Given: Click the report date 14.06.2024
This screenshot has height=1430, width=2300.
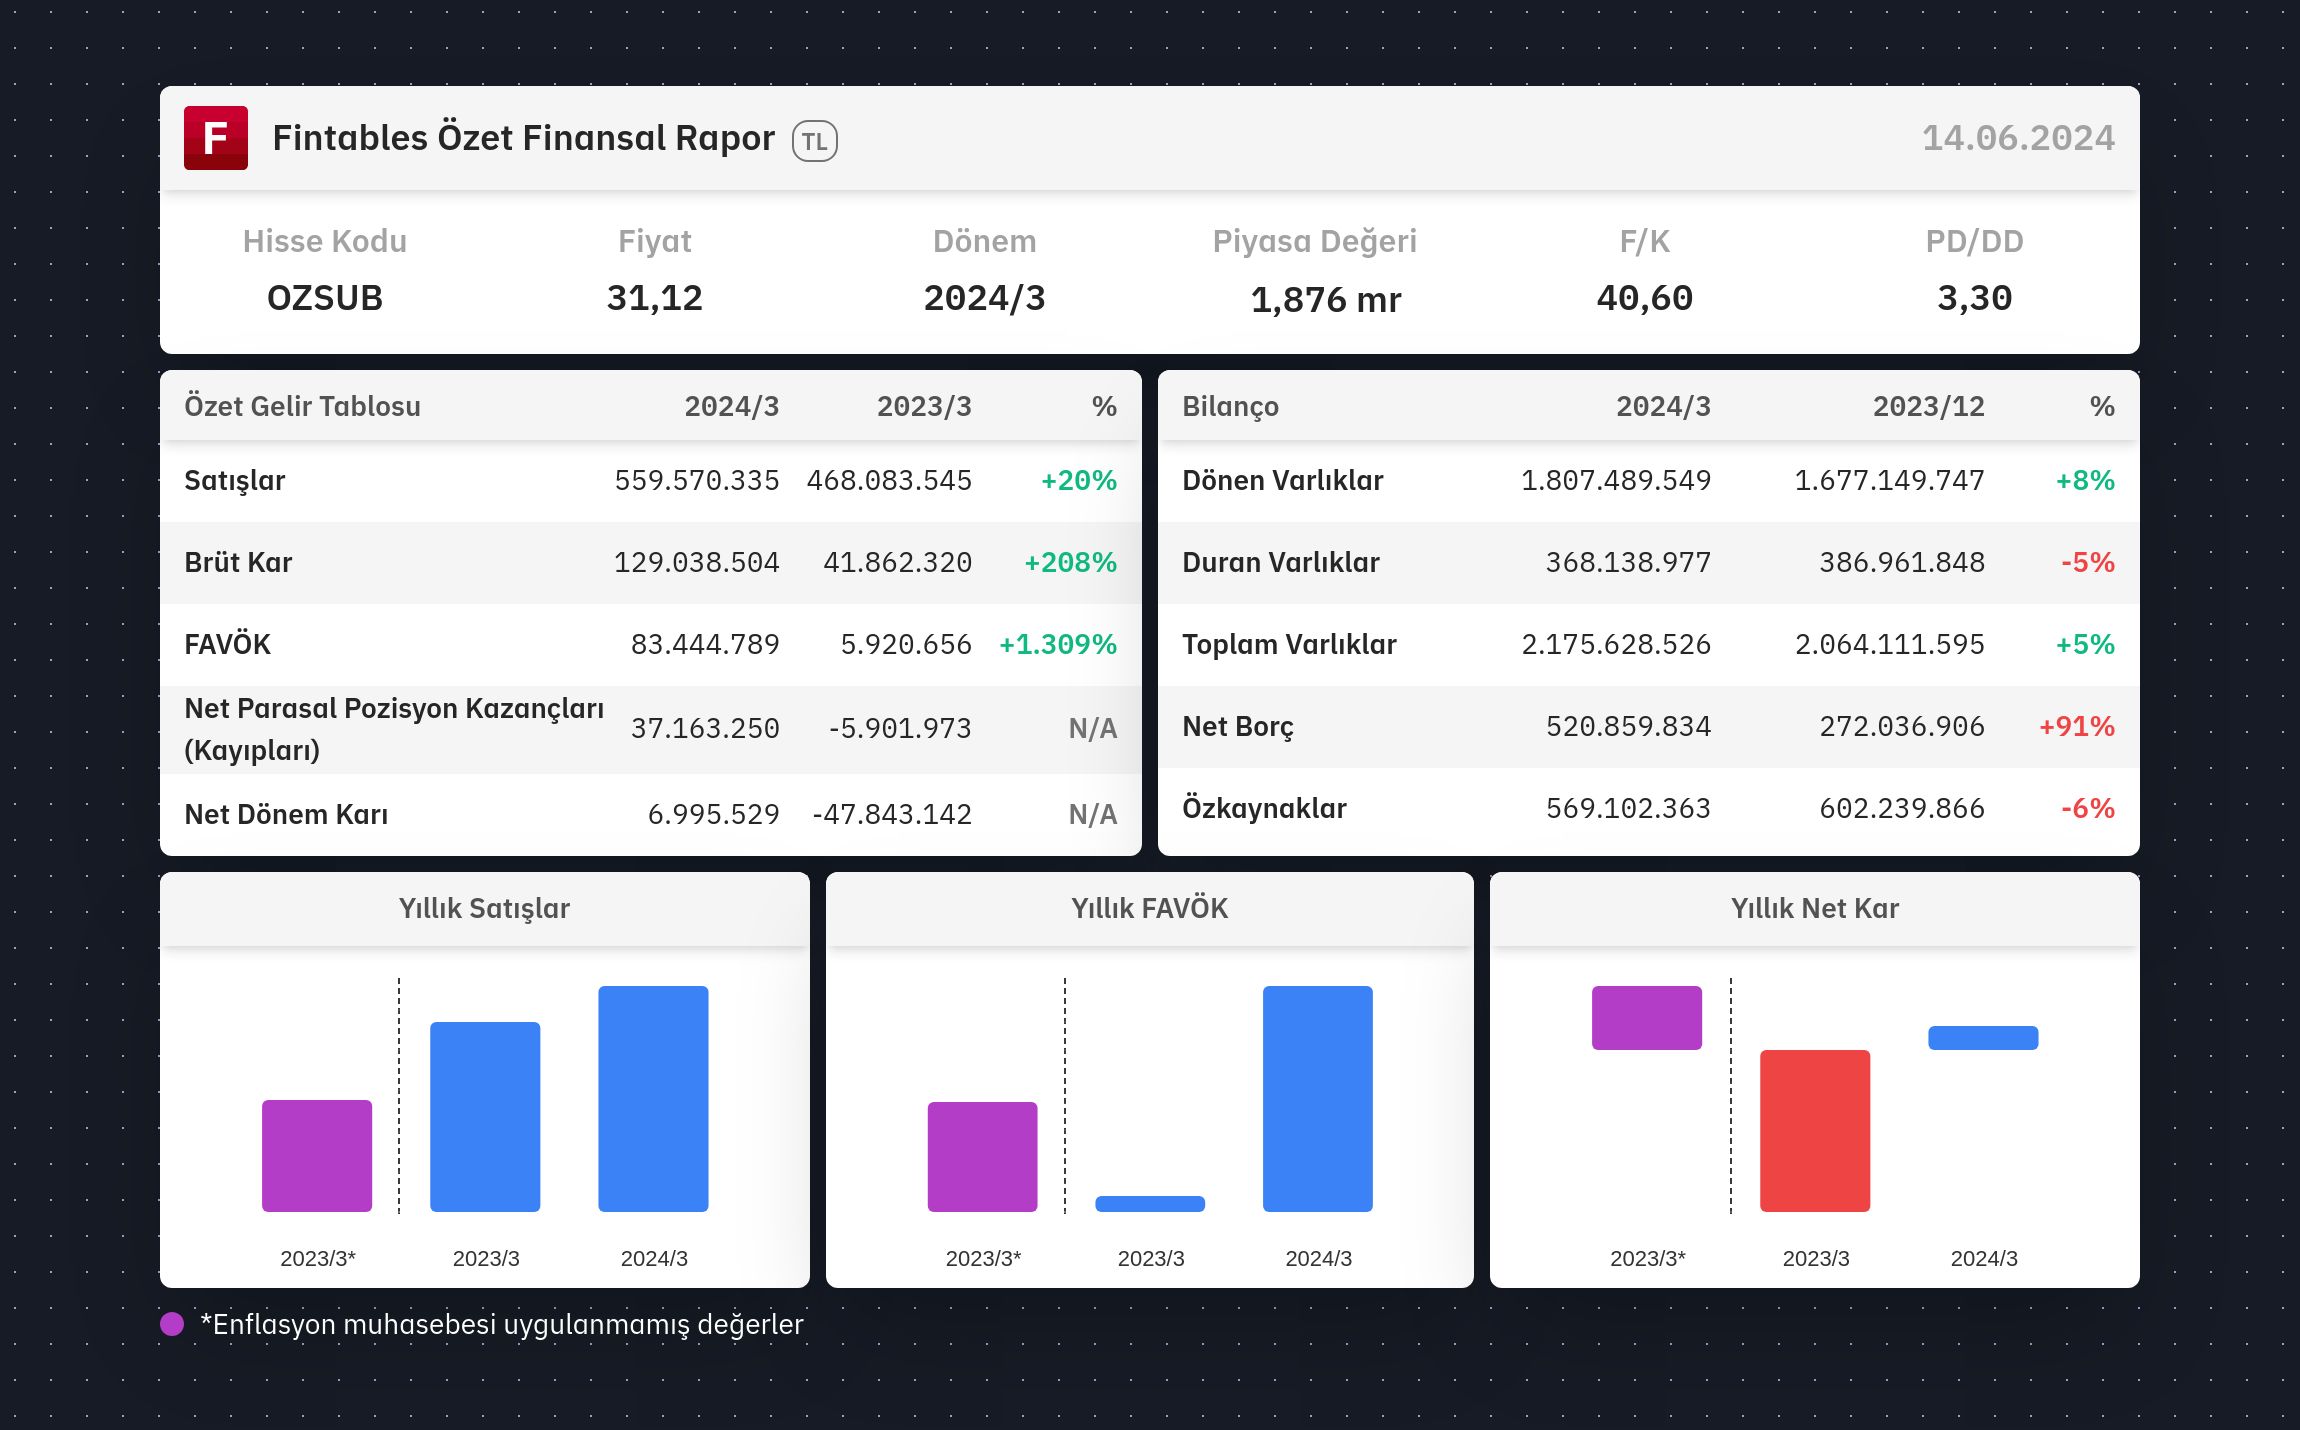Looking at the screenshot, I should 2018,138.
